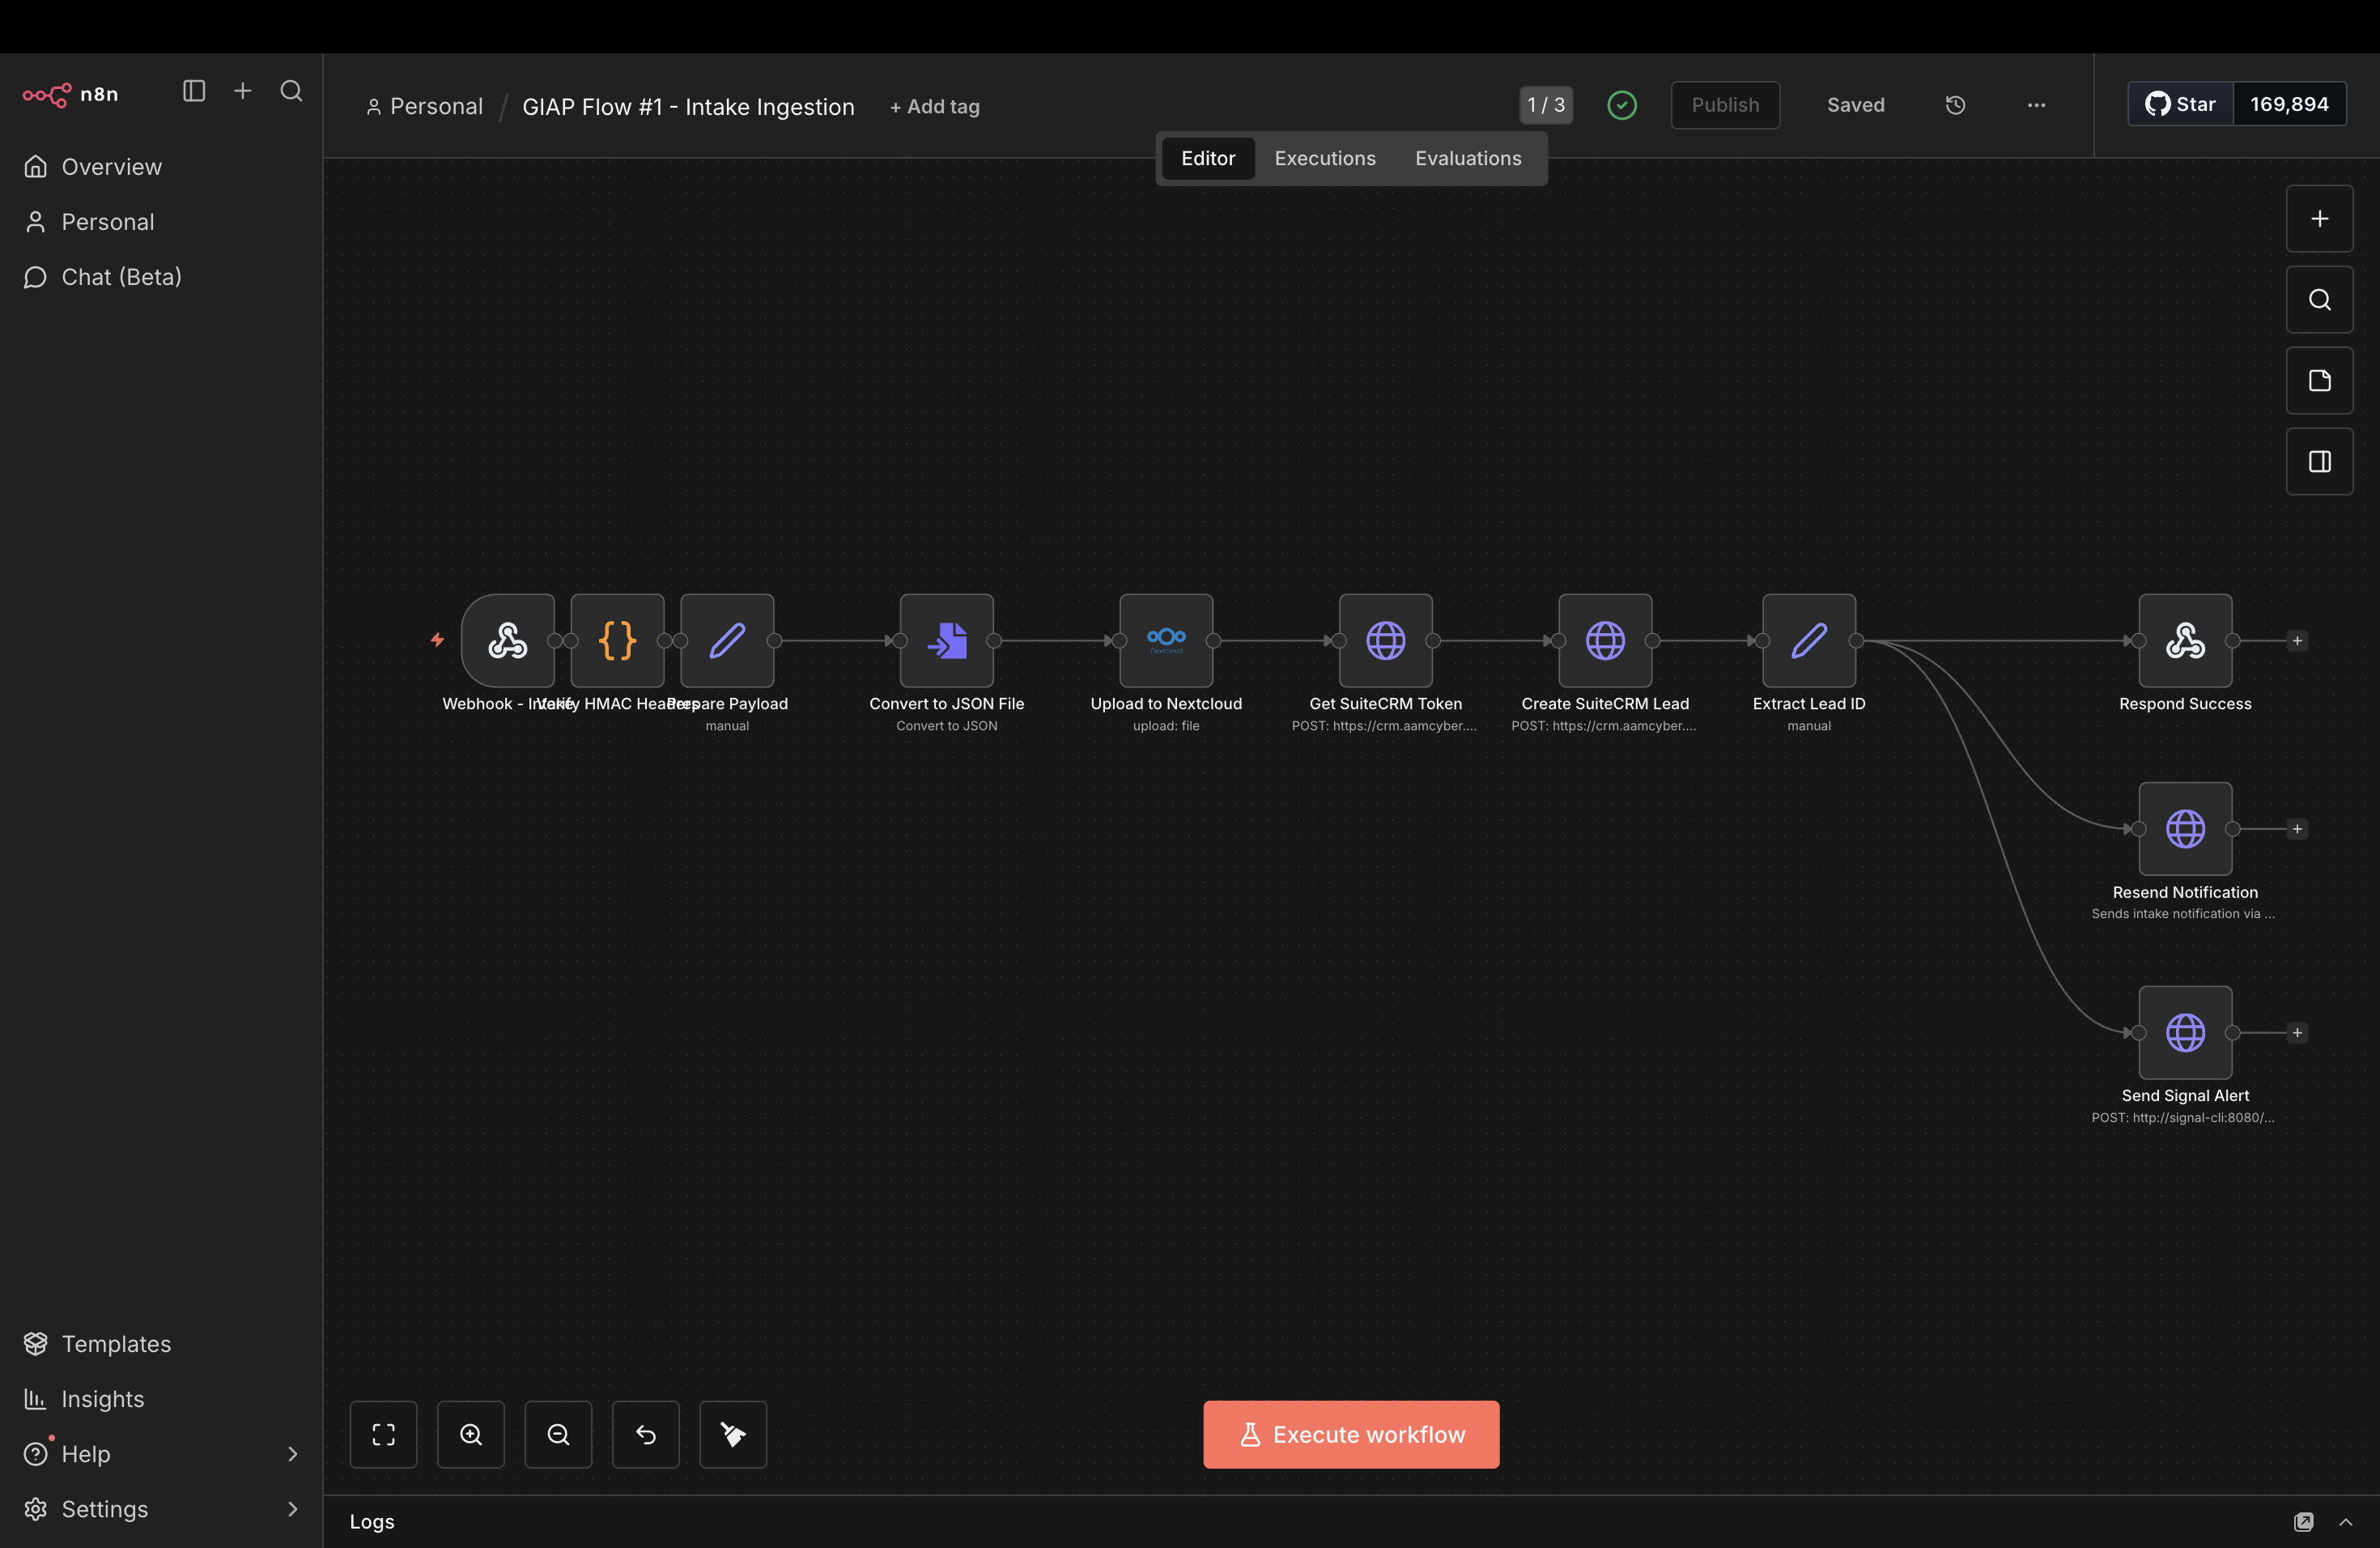The width and height of the screenshot is (2380, 1548).
Task: Toggle the right side panel
Action: (x=2320, y=461)
